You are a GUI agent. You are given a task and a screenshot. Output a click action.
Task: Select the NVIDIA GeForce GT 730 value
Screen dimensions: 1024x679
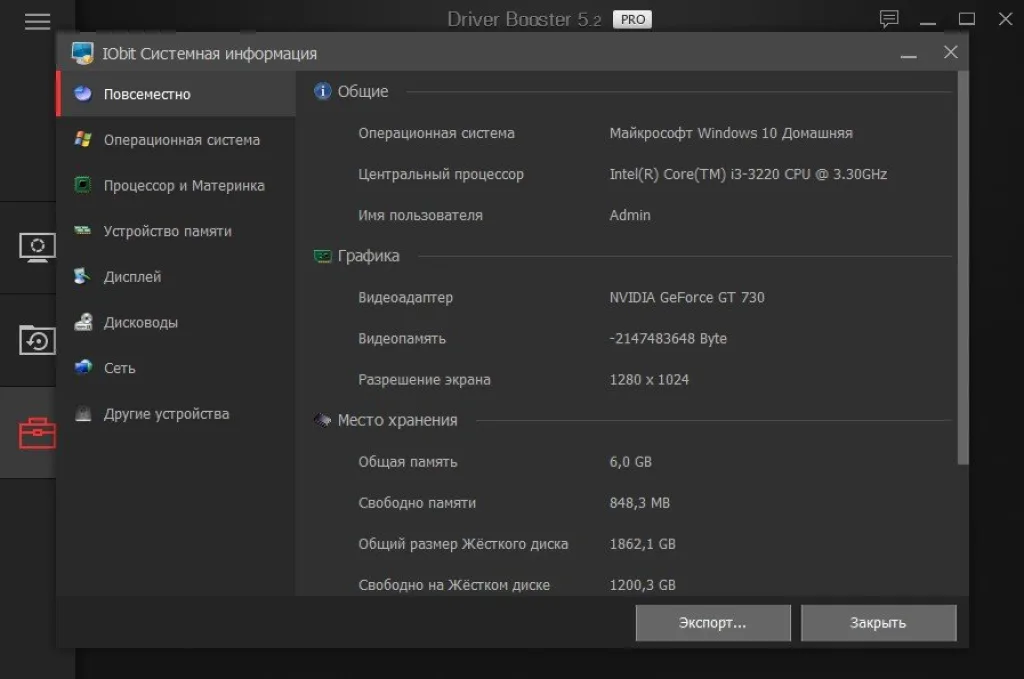pos(686,298)
